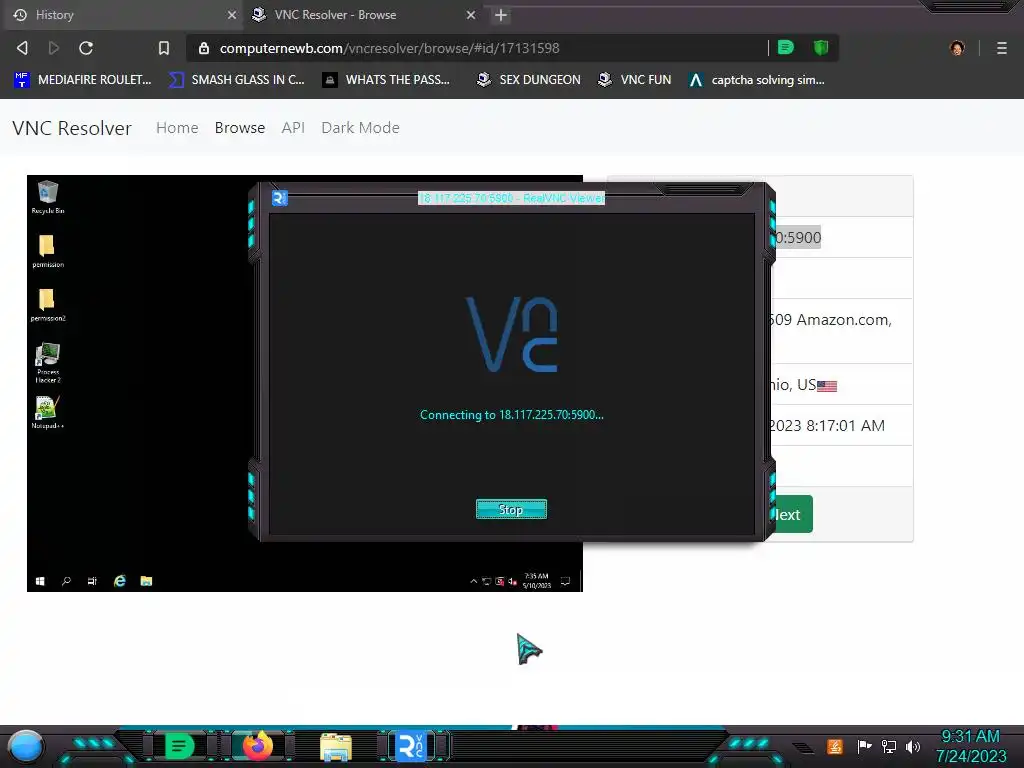
Task: Click the RealVNC Viewer window title text
Action: (x=511, y=198)
